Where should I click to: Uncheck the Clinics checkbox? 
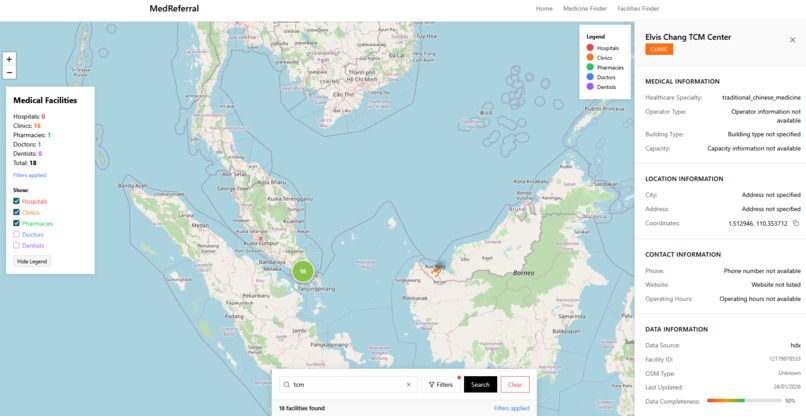click(16, 212)
